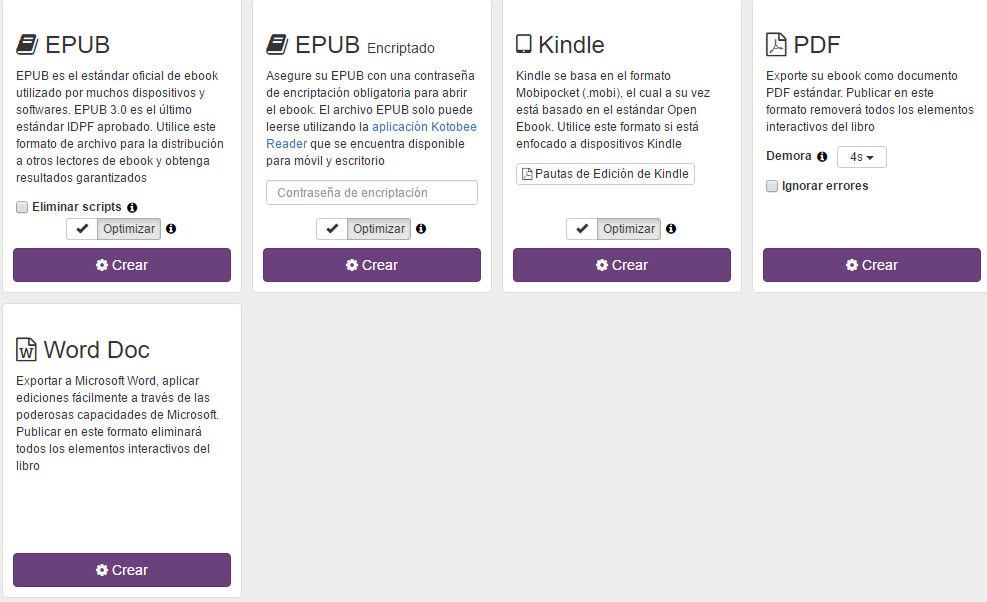Click info icon beside Kindle Optimizar toggle
The width and height of the screenshot is (987, 602).
coord(671,229)
